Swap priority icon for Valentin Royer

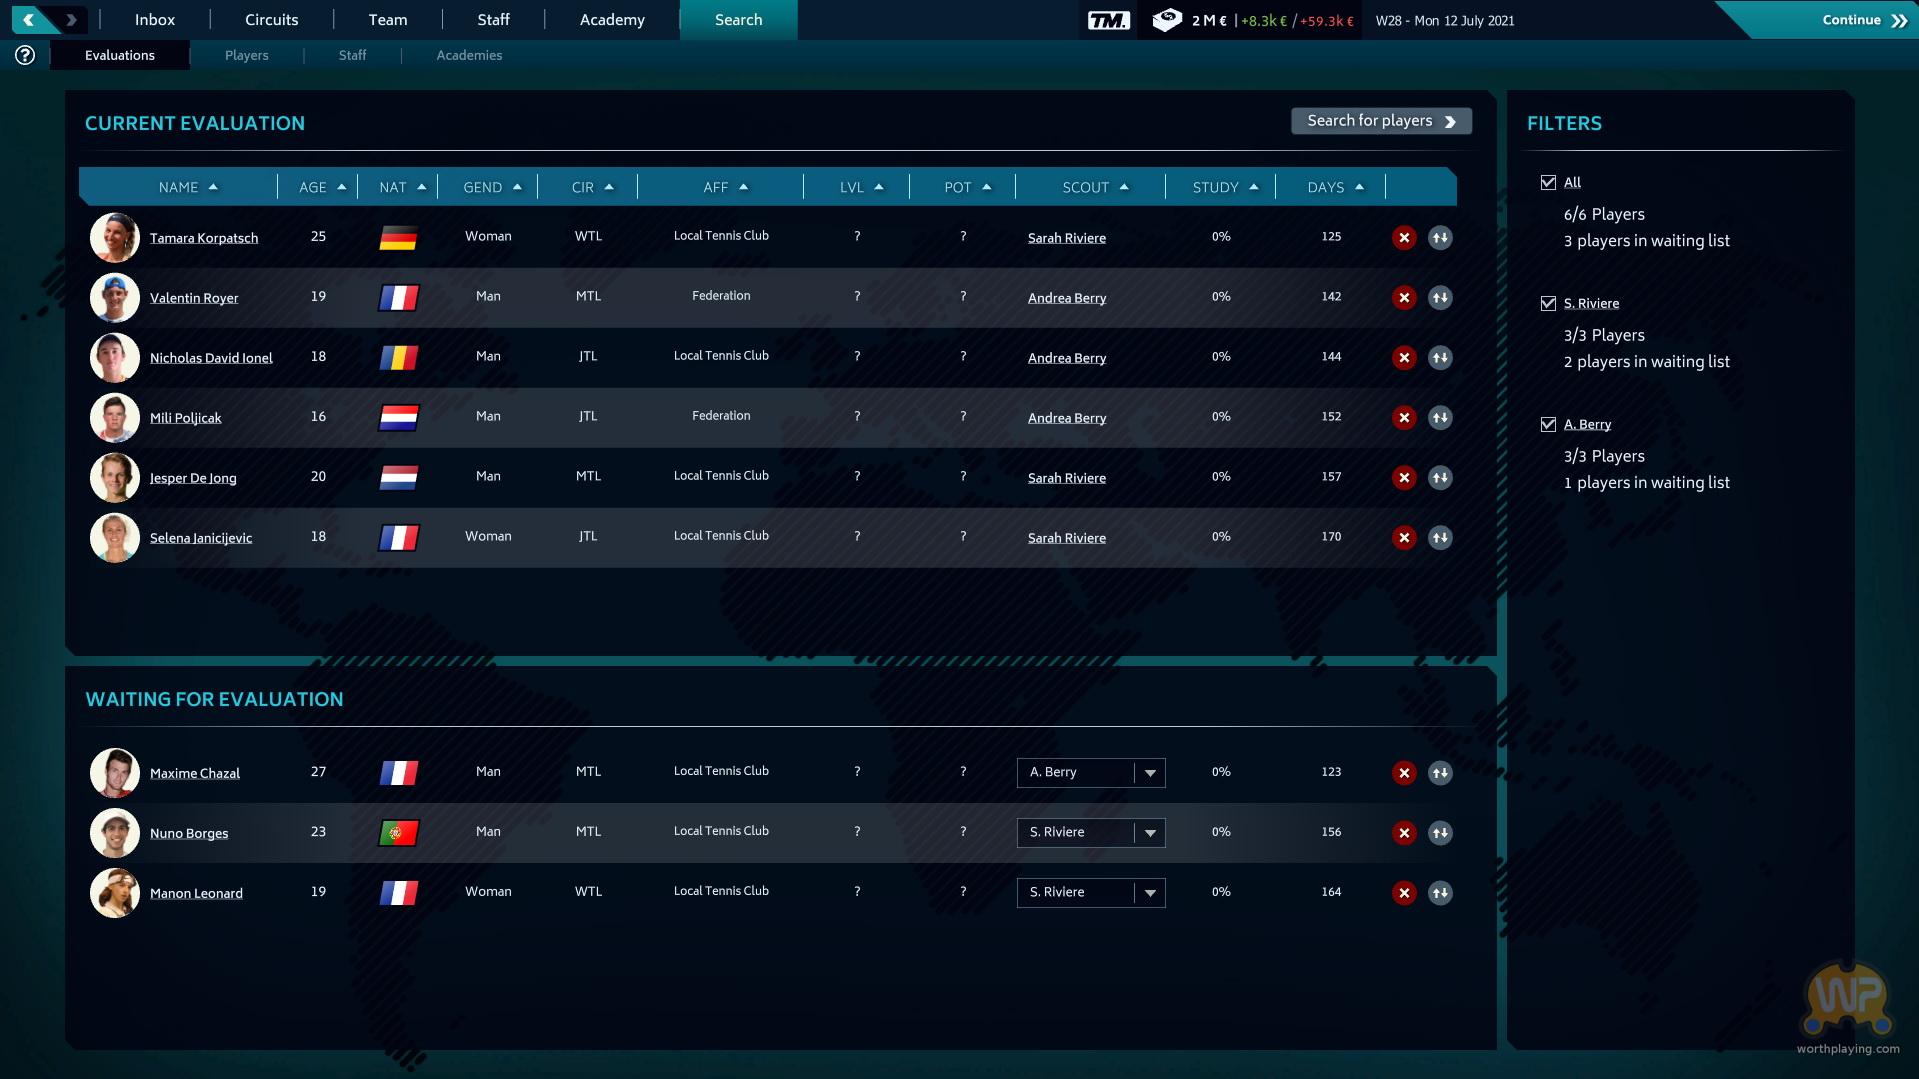click(1440, 297)
